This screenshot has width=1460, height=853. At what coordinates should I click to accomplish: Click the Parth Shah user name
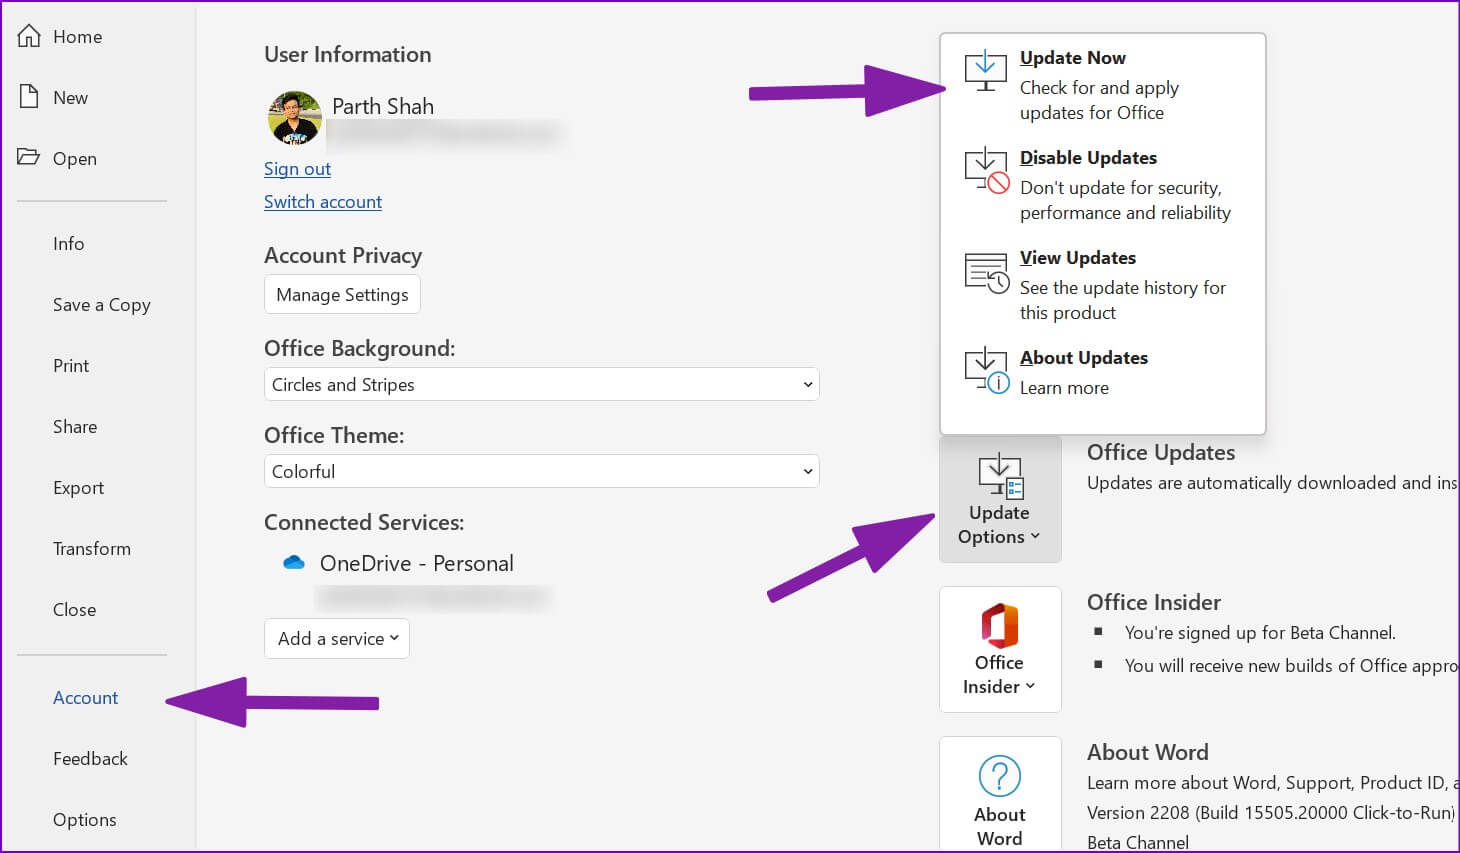pos(383,106)
